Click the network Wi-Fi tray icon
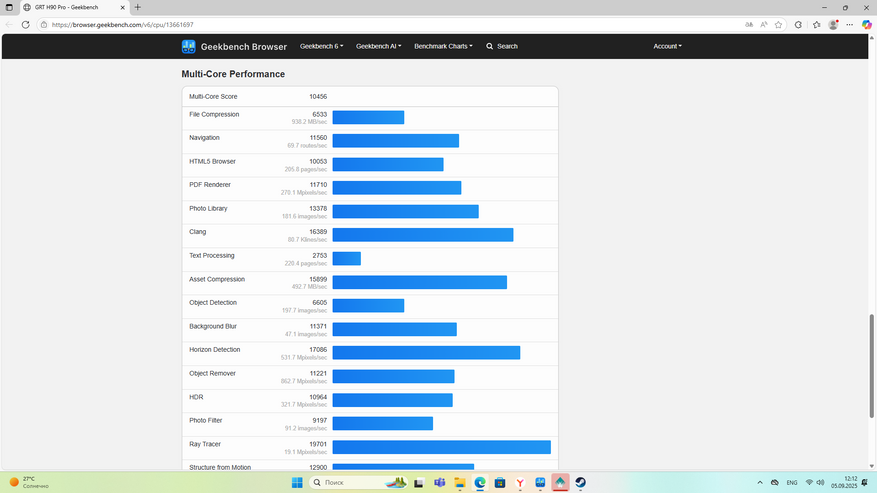This screenshot has height=493, width=877. pyautogui.click(x=809, y=482)
